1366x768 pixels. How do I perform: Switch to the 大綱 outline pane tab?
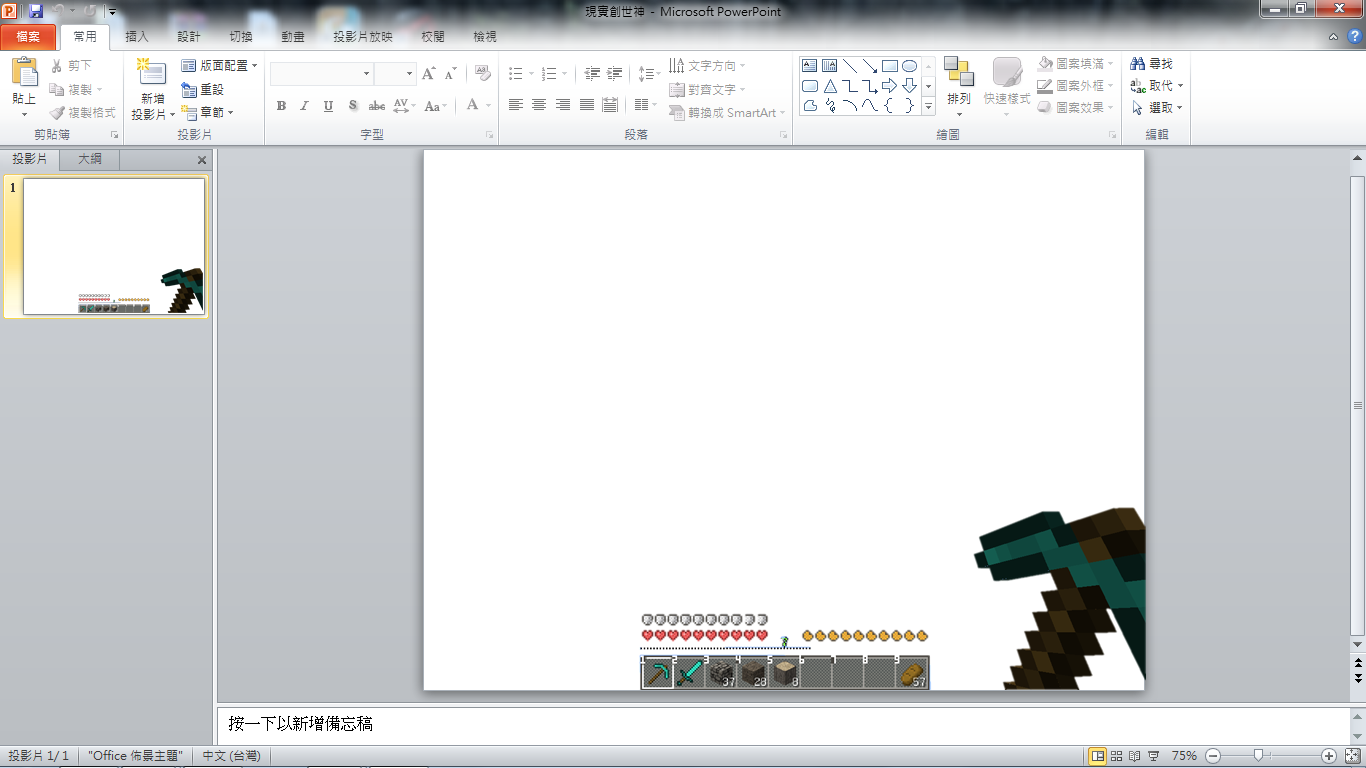[x=90, y=159]
